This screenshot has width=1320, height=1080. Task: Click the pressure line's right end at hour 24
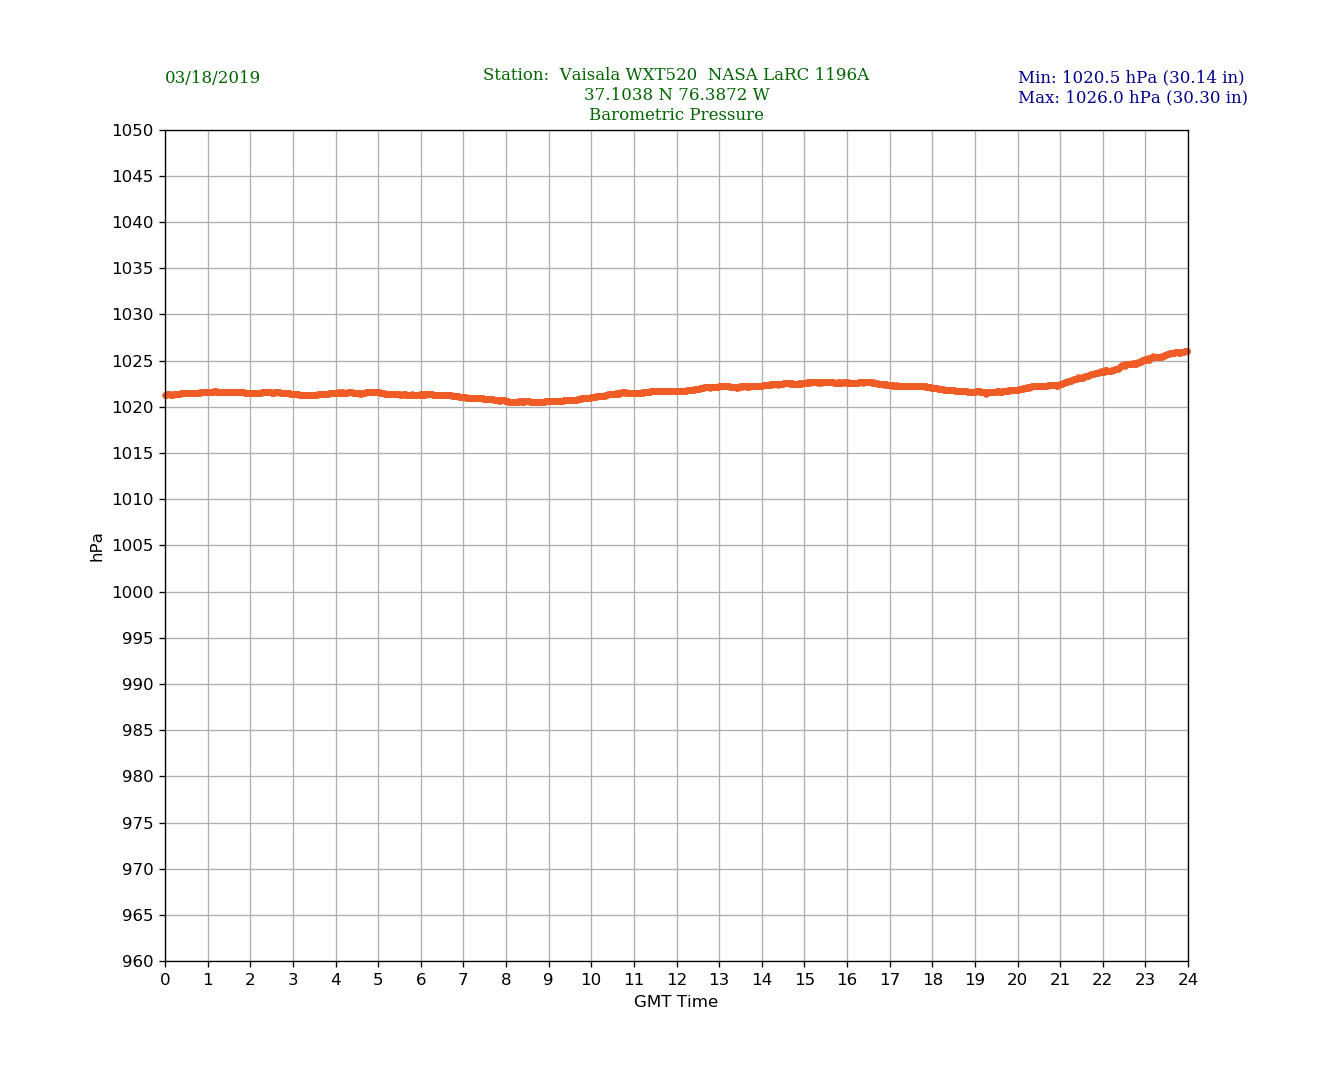tap(1186, 352)
